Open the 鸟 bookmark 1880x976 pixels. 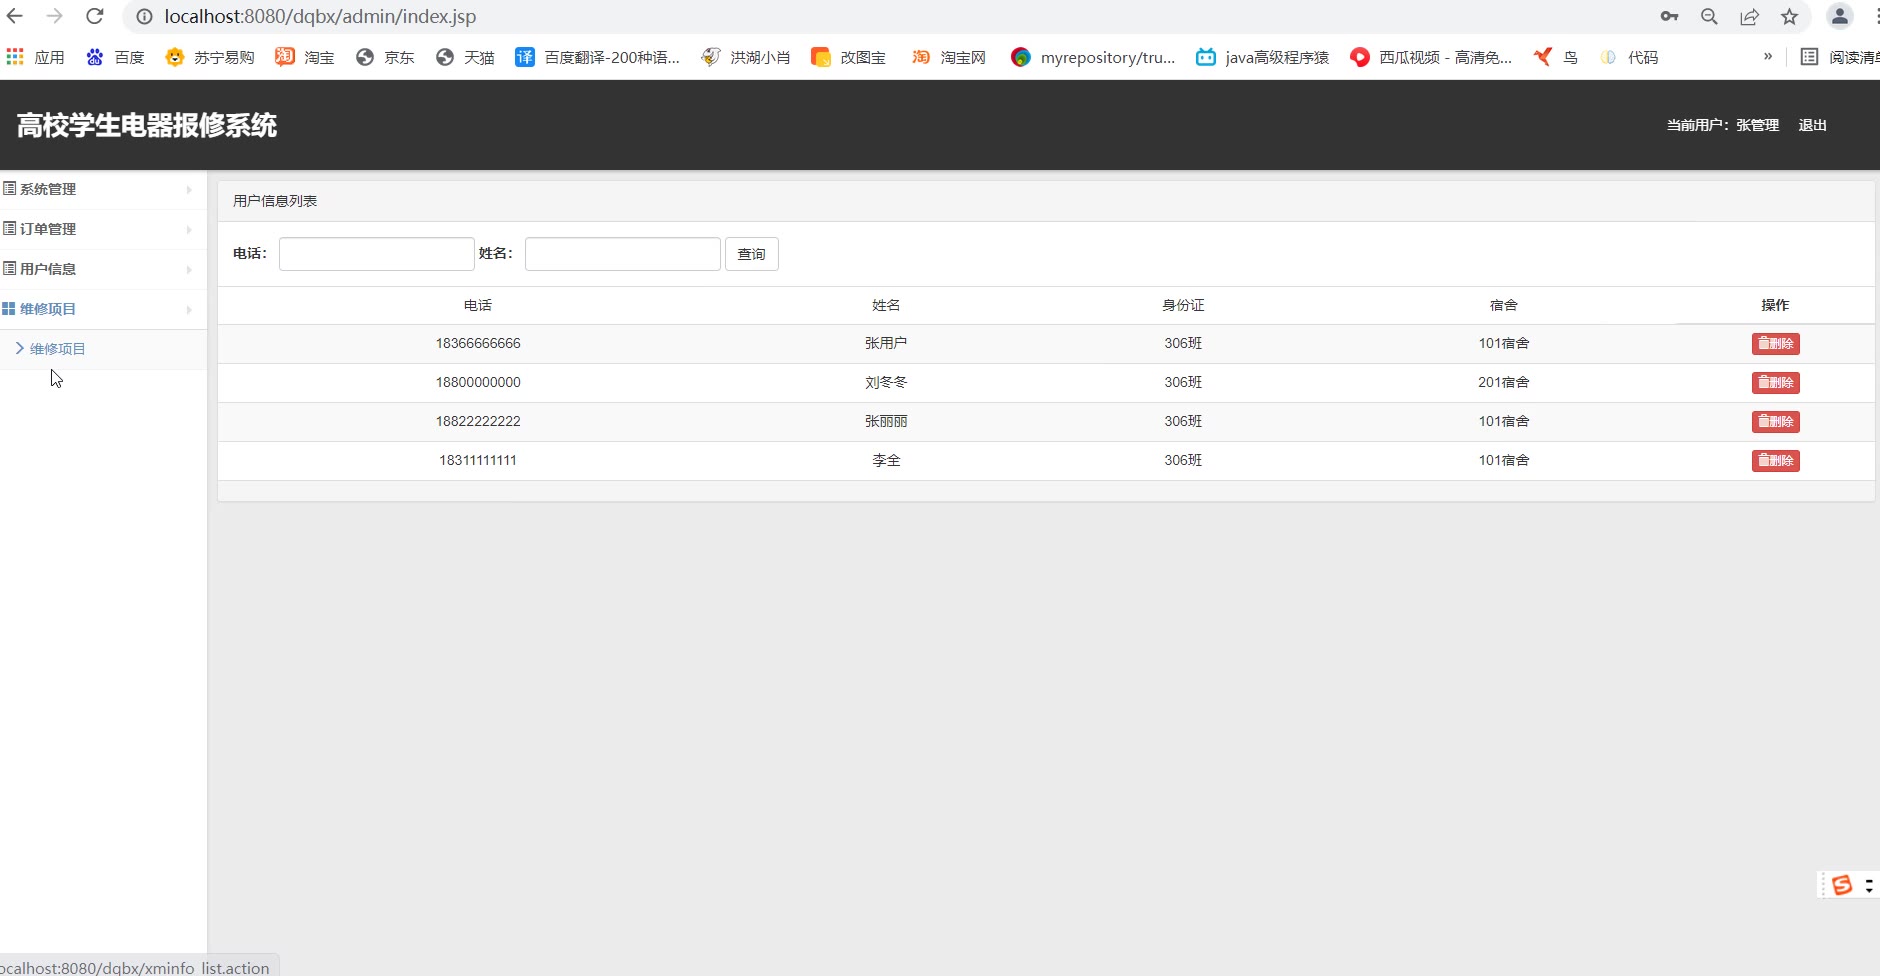[x=1555, y=57]
